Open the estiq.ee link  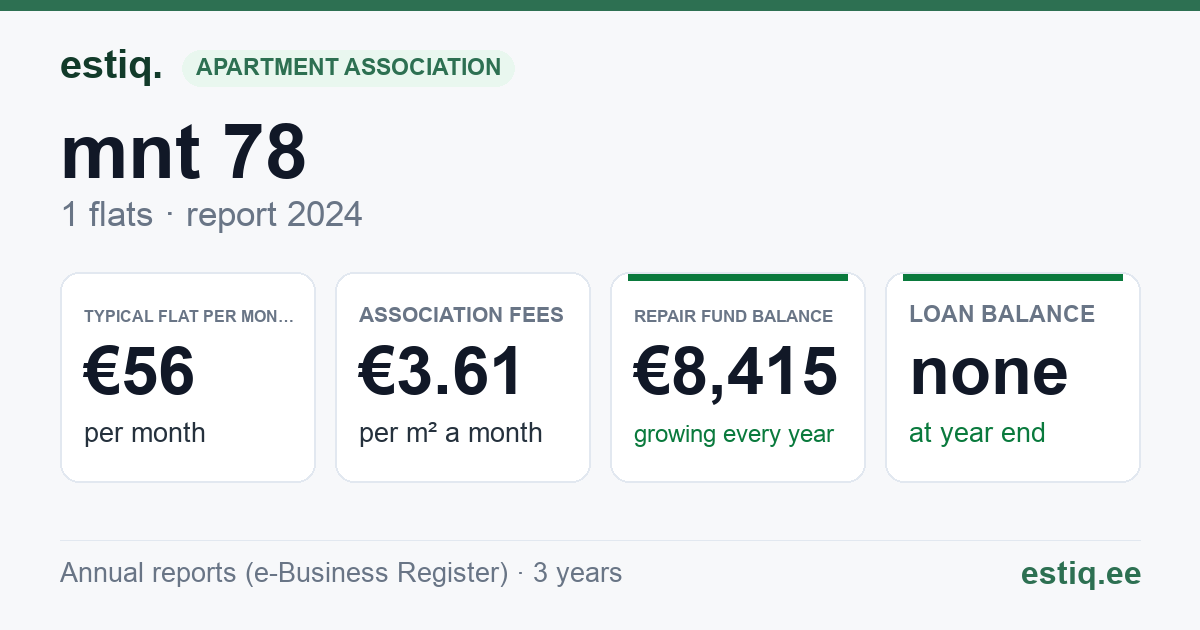1081,573
